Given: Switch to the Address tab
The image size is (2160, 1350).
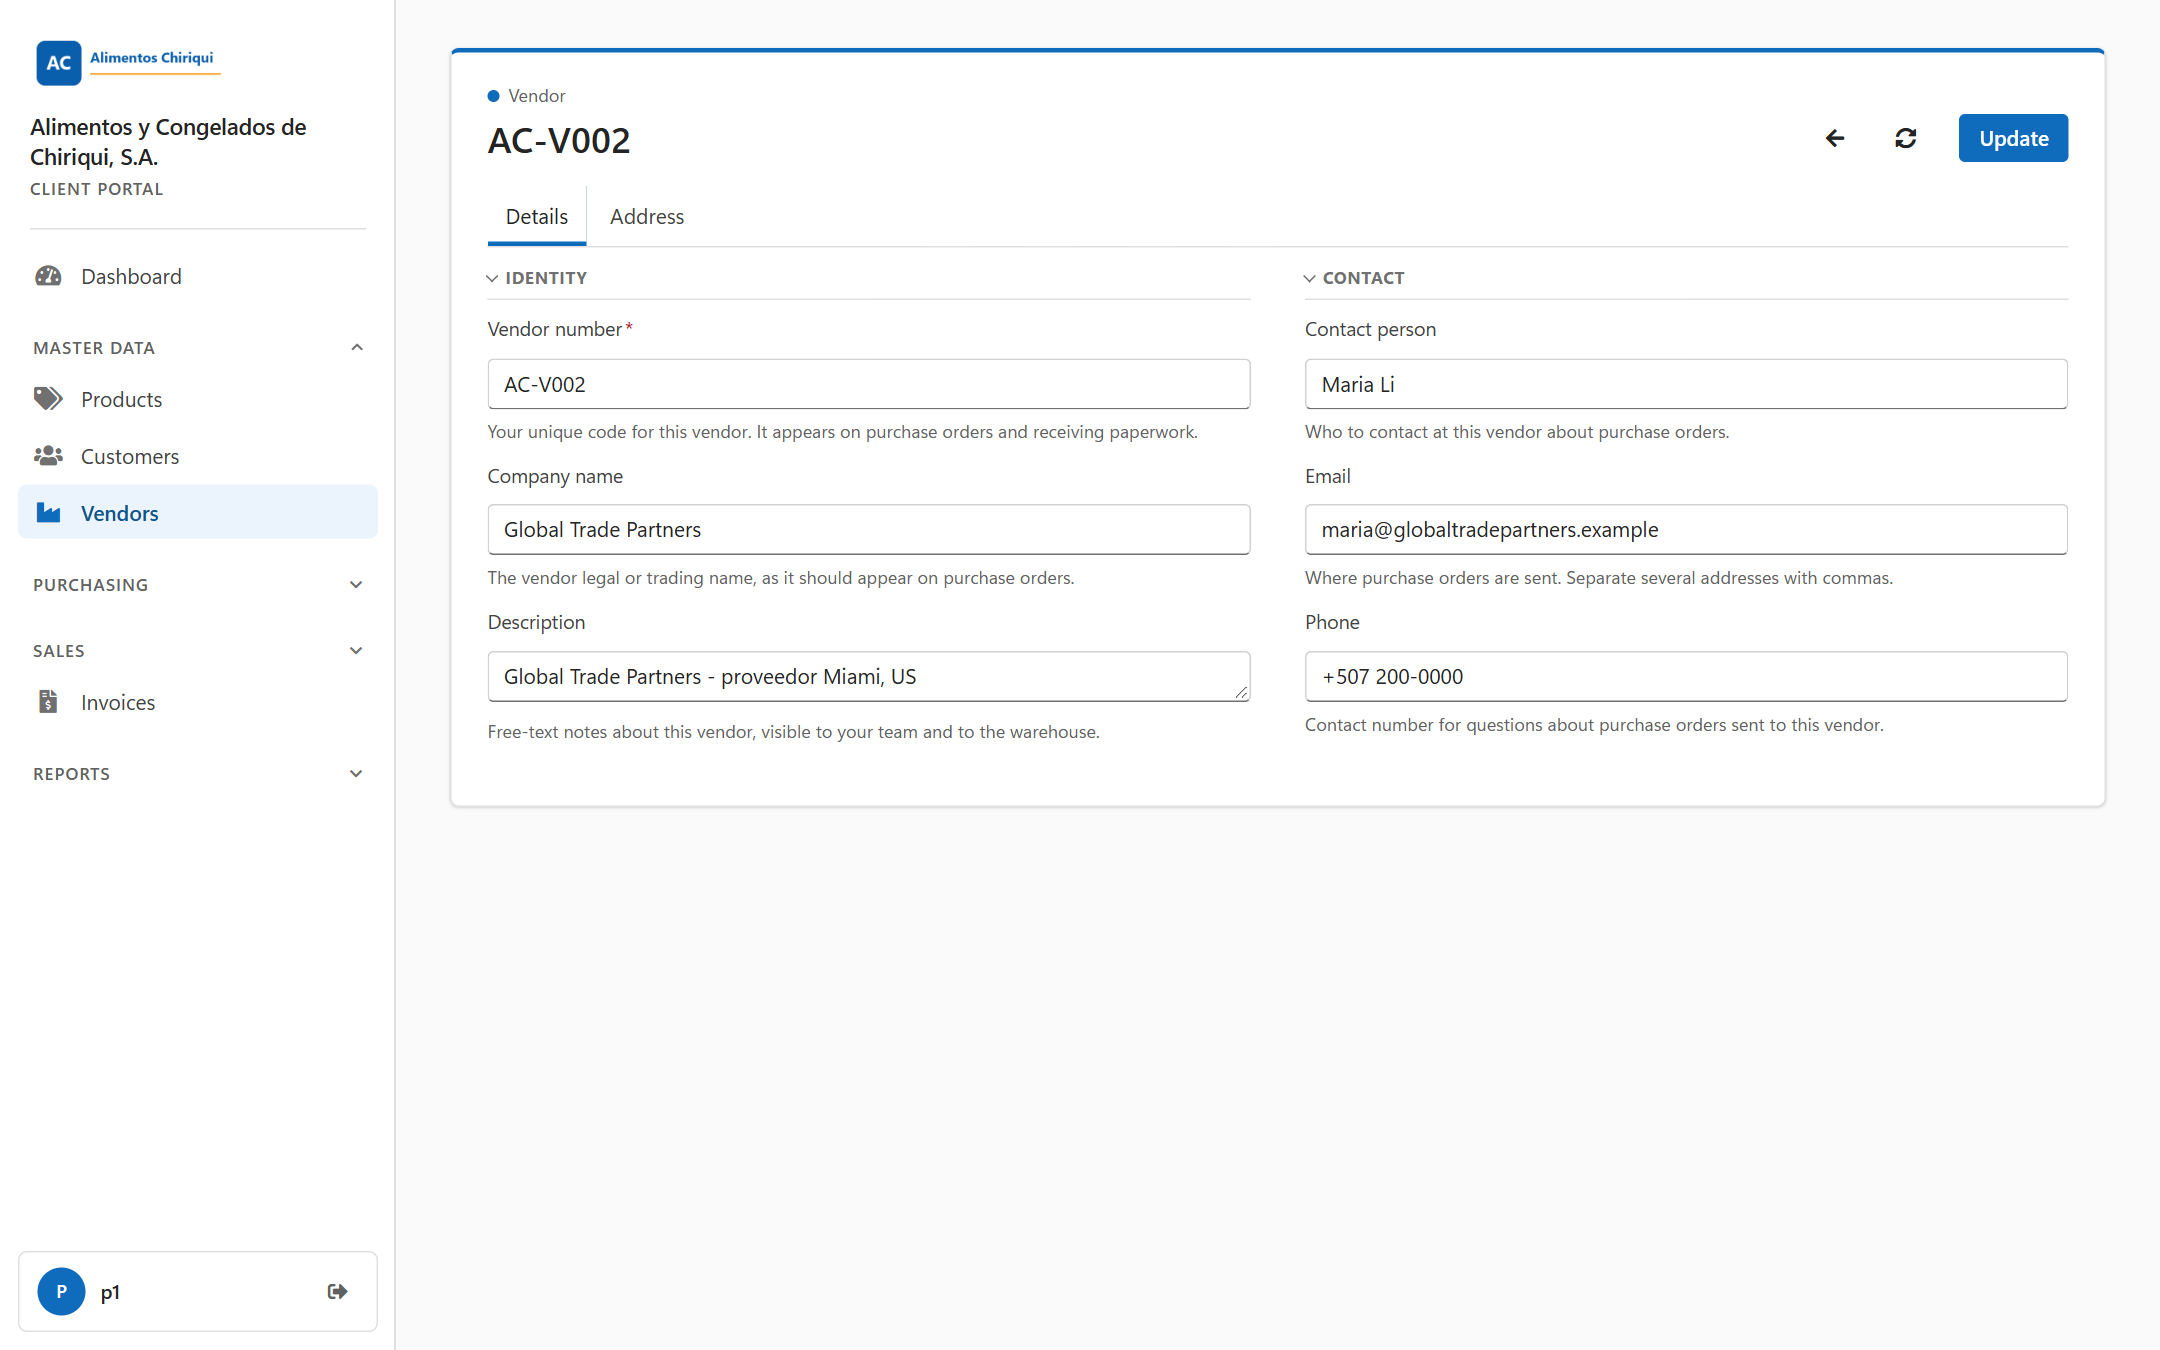Looking at the screenshot, I should click(647, 216).
